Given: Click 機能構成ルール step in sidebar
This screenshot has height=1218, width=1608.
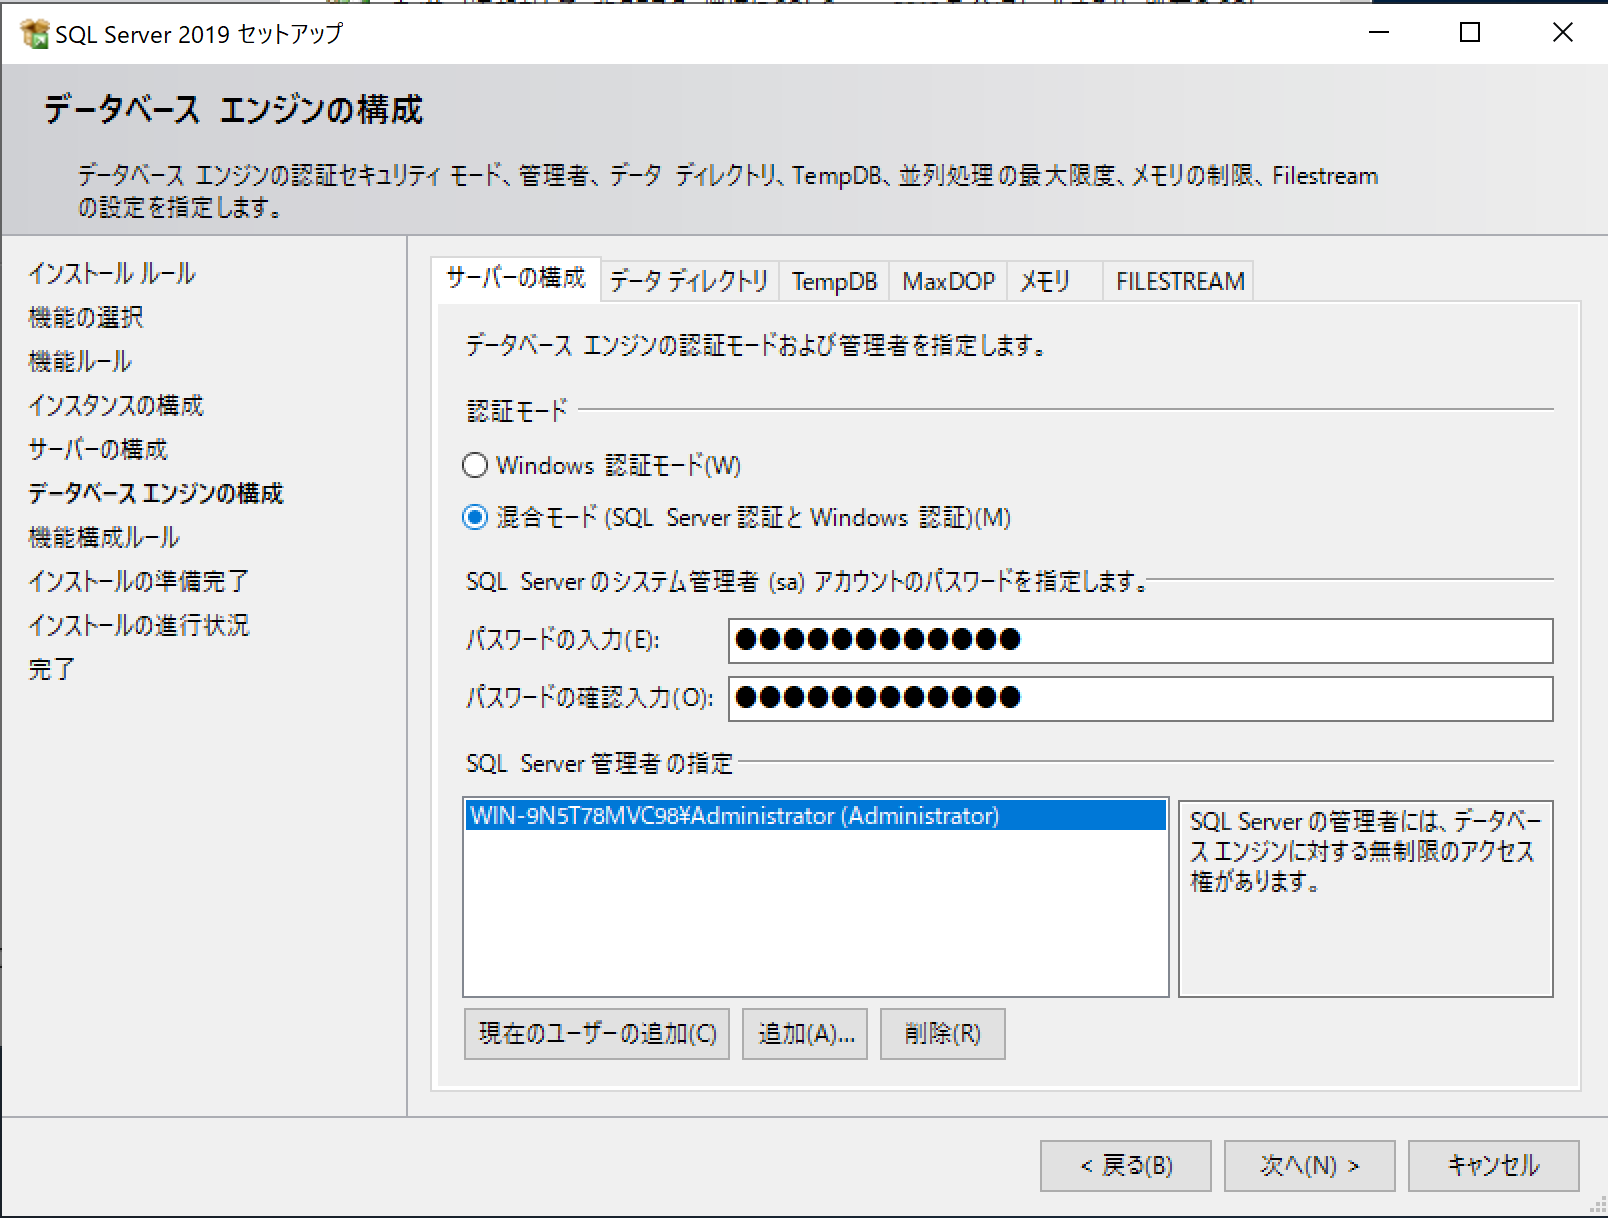Looking at the screenshot, I should click(104, 537).
